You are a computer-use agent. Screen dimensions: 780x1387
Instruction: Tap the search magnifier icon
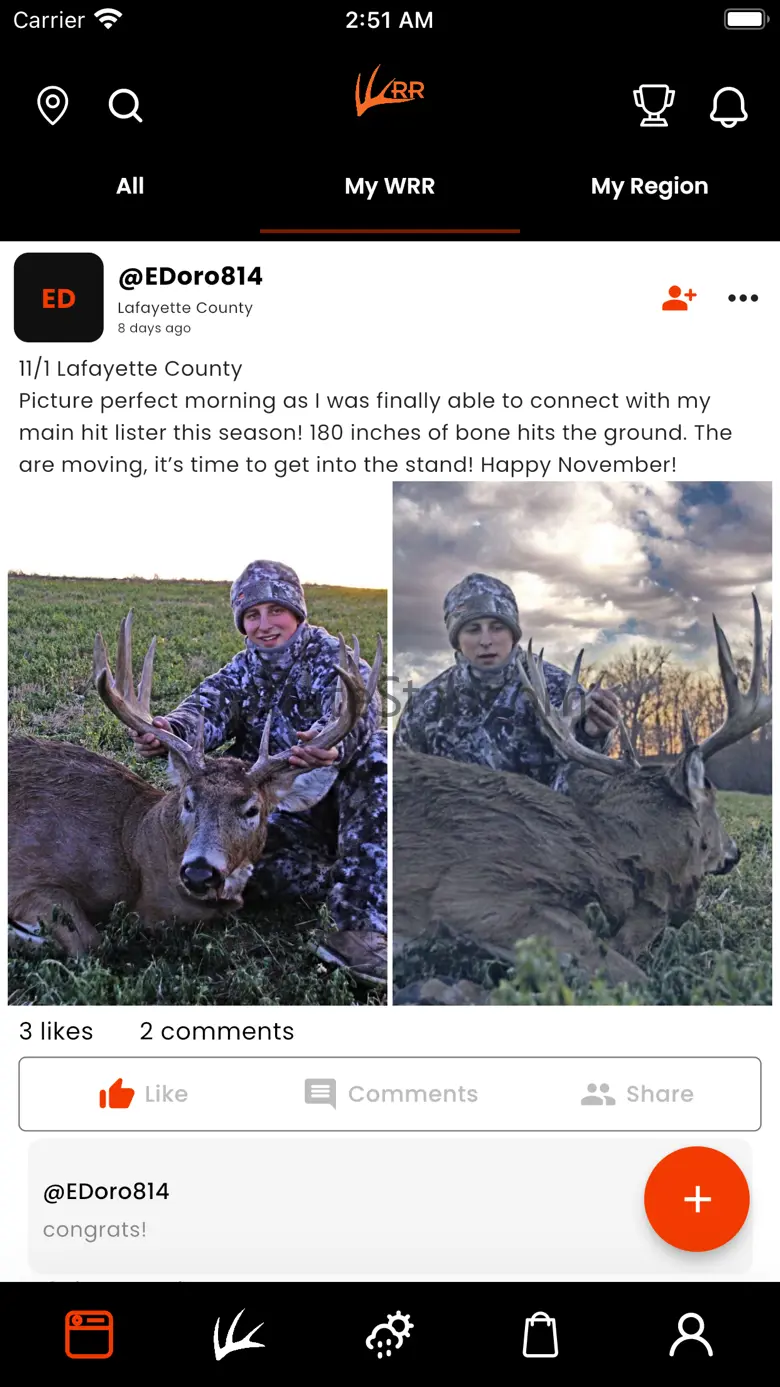[x=126, y=105]
